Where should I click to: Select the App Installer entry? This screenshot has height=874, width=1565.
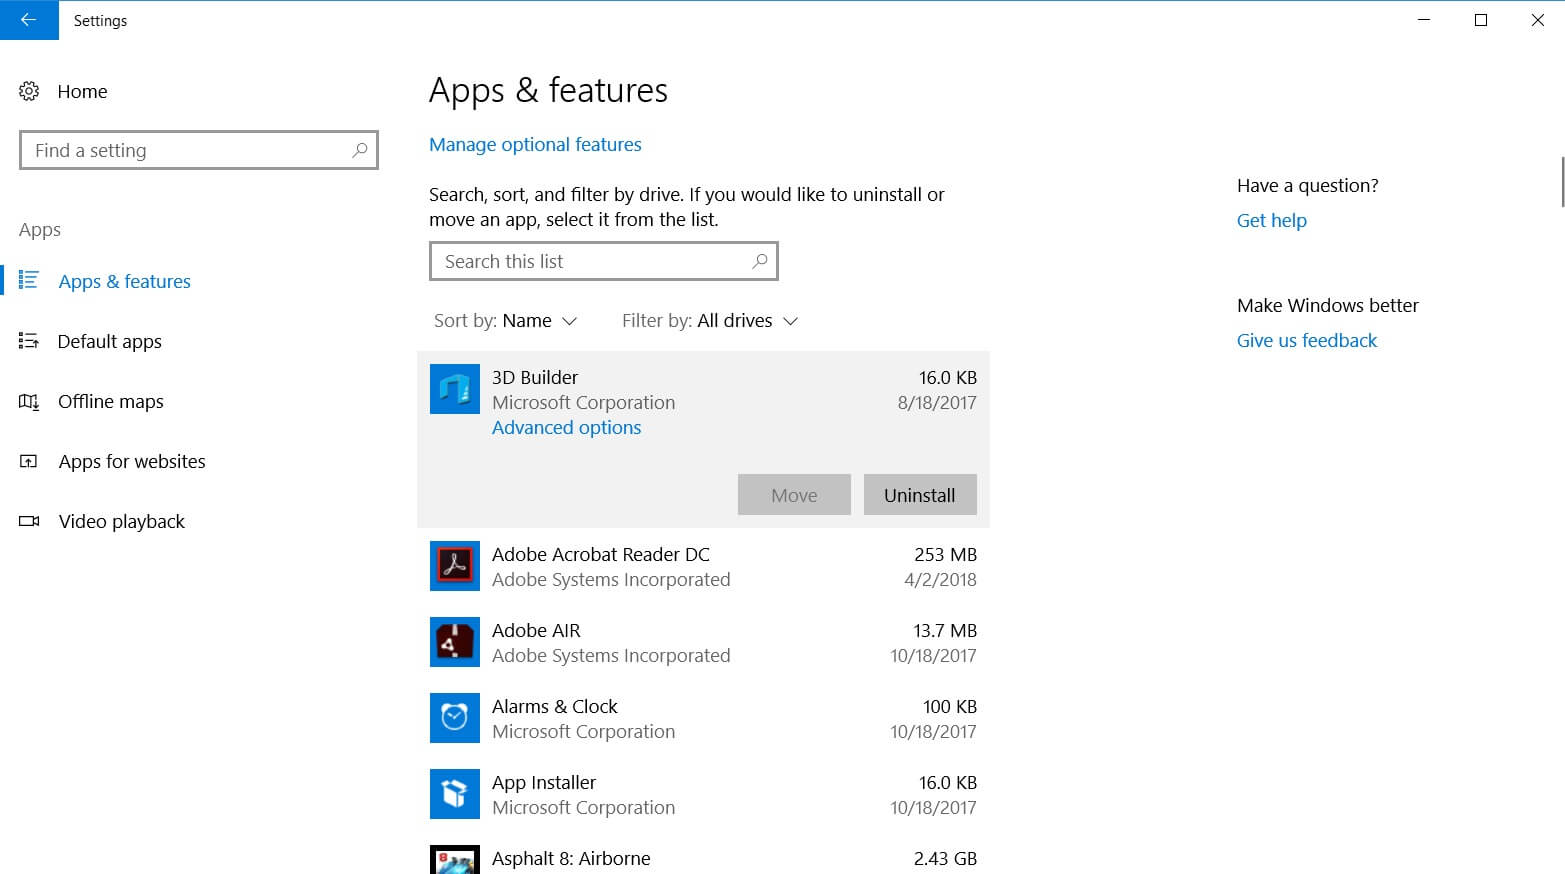coord(703,794)
